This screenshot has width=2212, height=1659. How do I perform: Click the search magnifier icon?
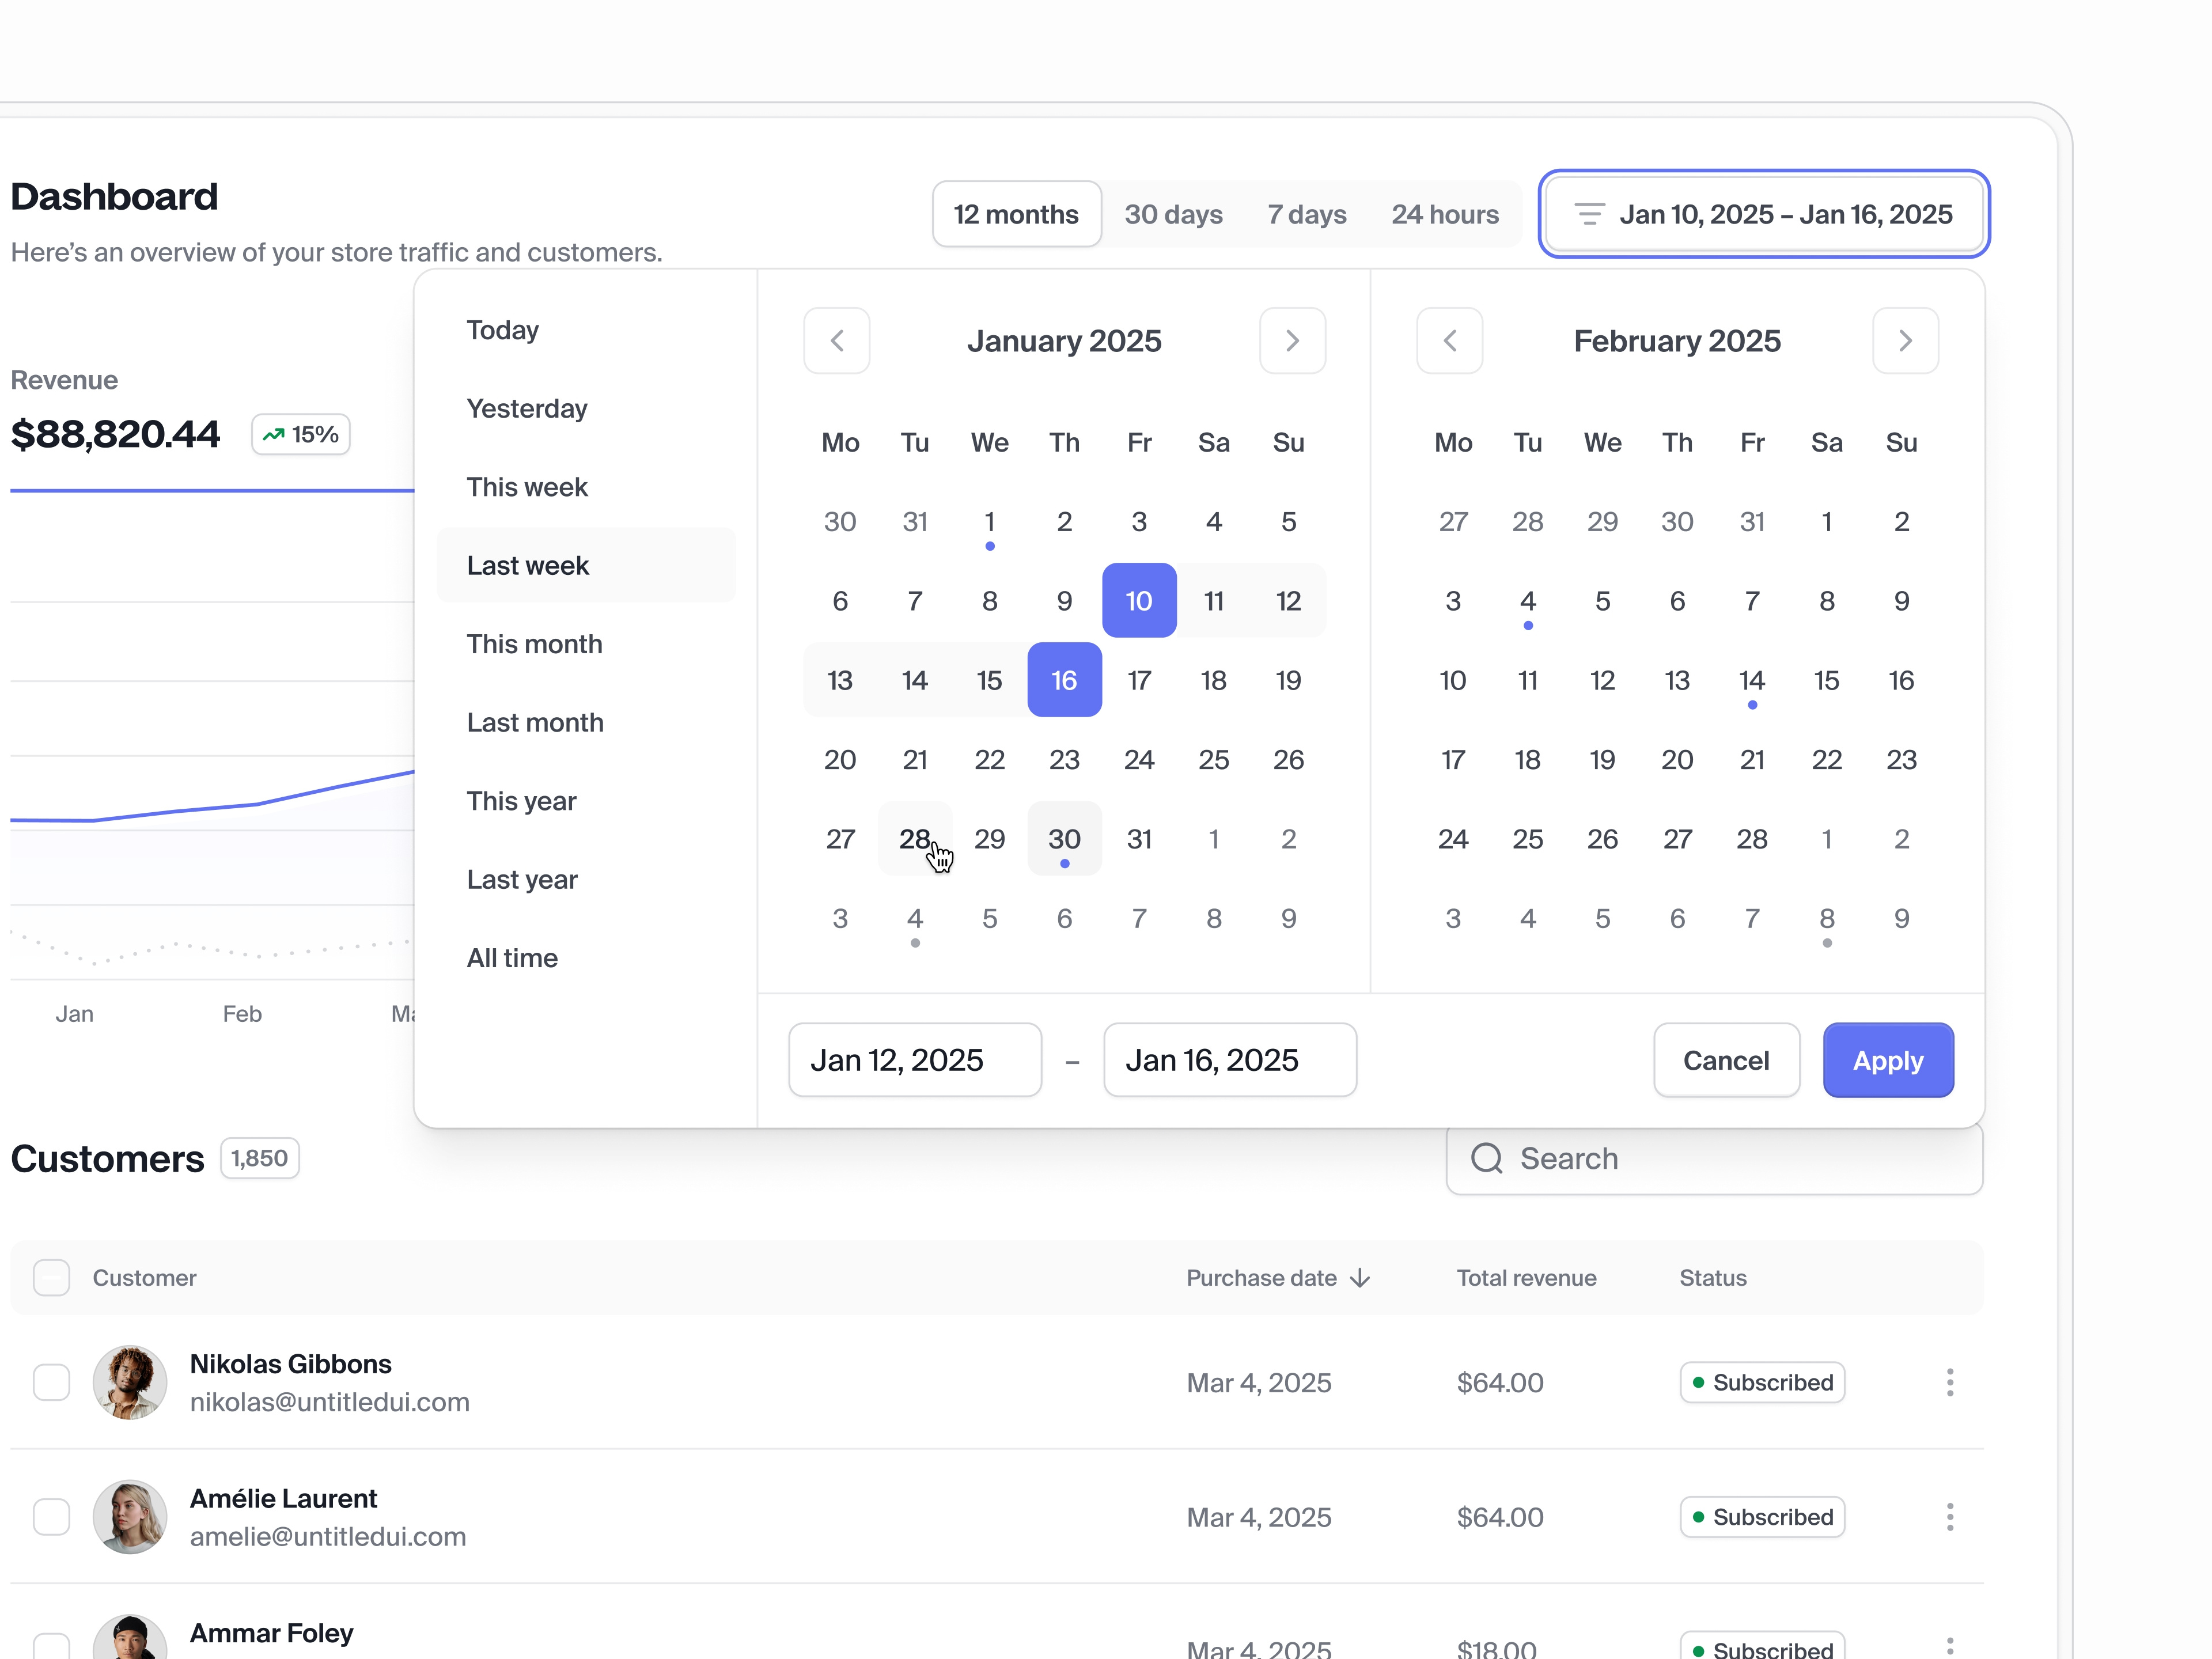(x=1487, y=1158)
